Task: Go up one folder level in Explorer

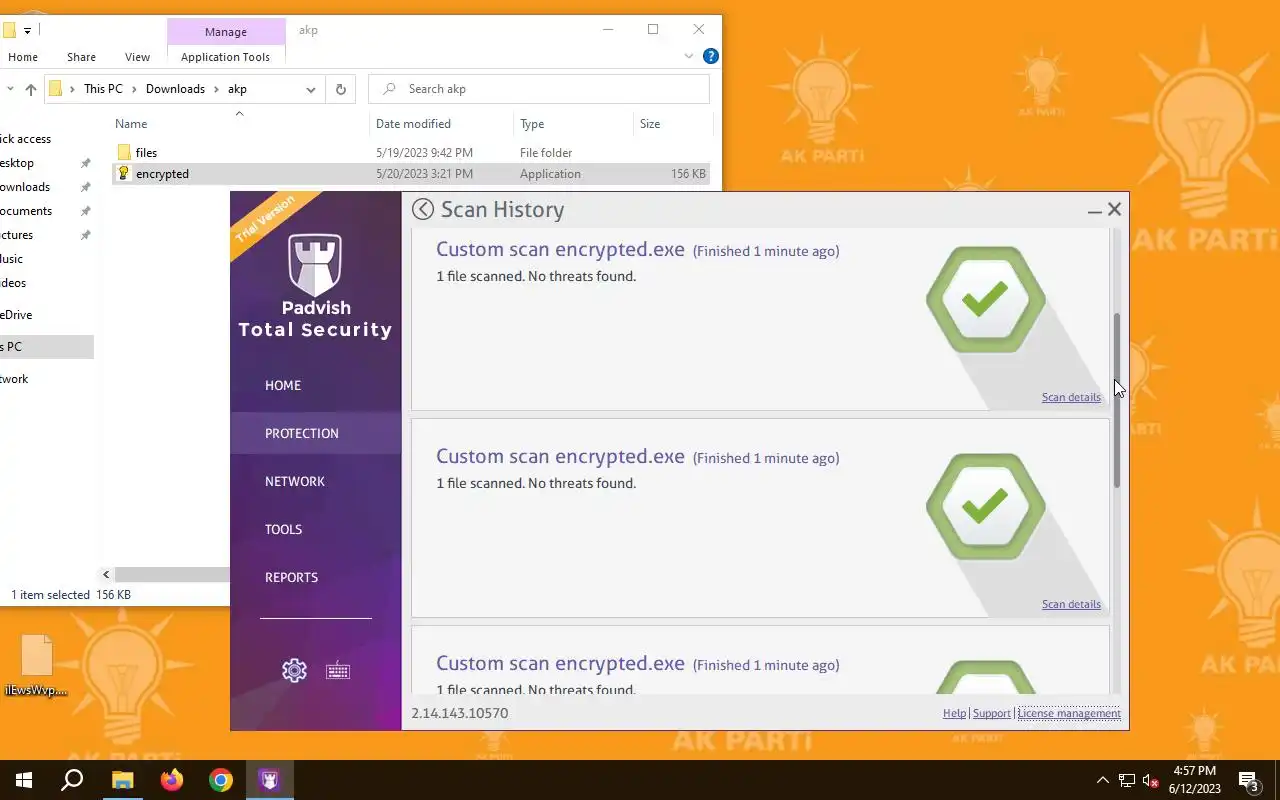Action: (x=30, y=89)
